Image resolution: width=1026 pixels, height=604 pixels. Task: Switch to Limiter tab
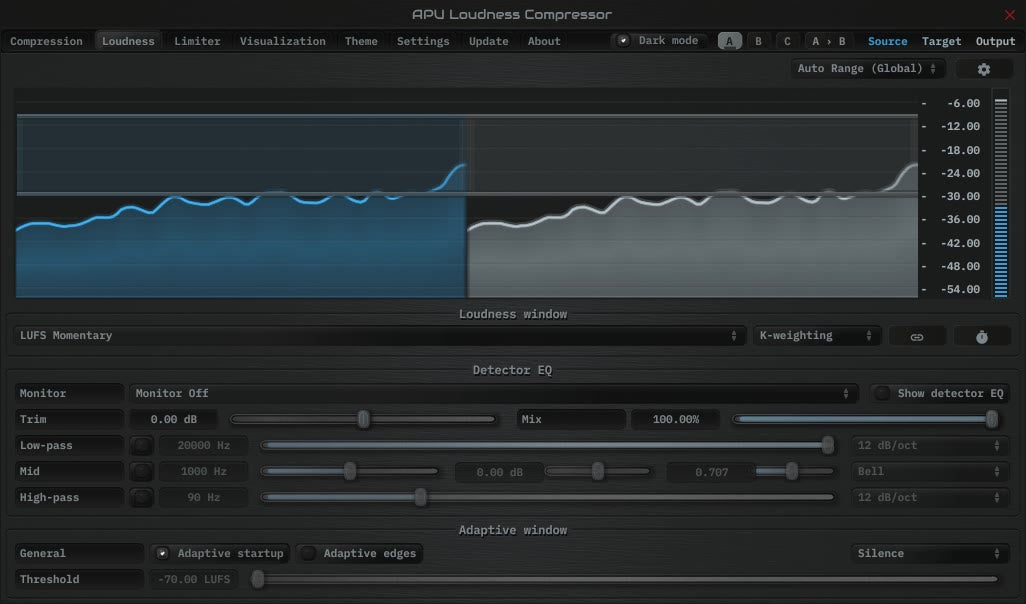click(197, 41)
